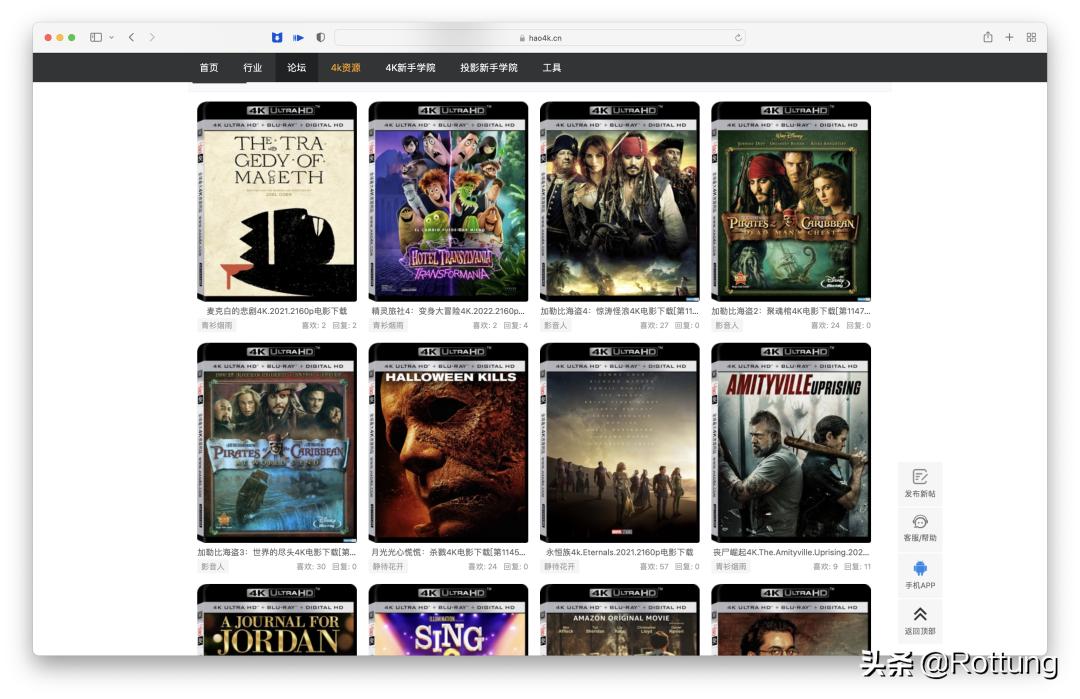The width and height of the screenshot is (1080, 699).
Task: Click author 影音人 under 加勒比海盗3
Action: (x=213, y=567)
